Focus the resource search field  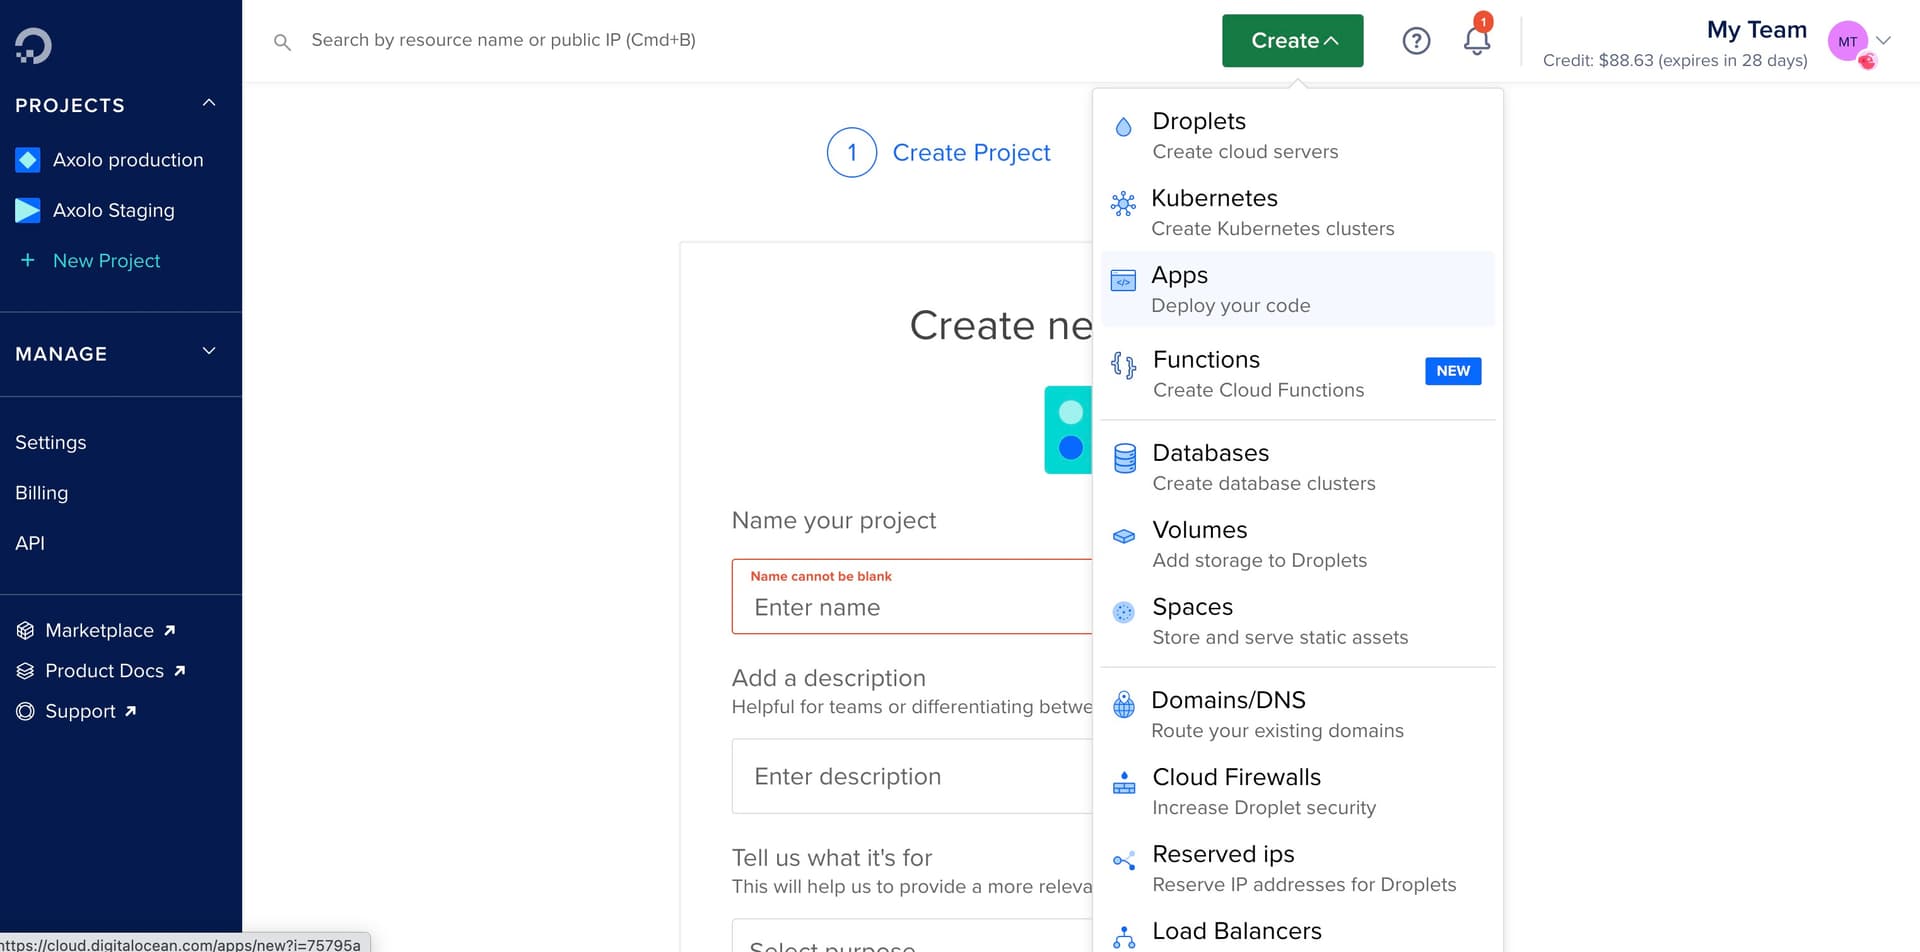coord(503,40)
